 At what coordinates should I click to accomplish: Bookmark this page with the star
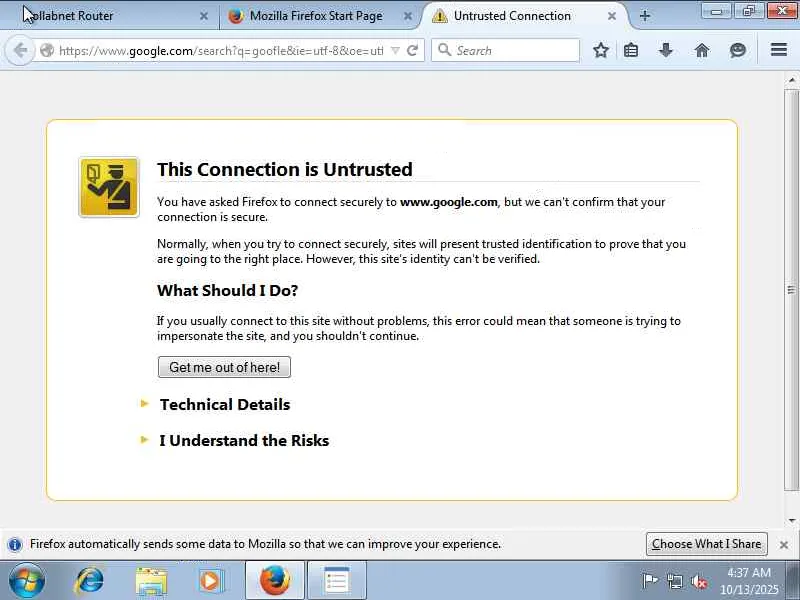click(x=601, y=50)
